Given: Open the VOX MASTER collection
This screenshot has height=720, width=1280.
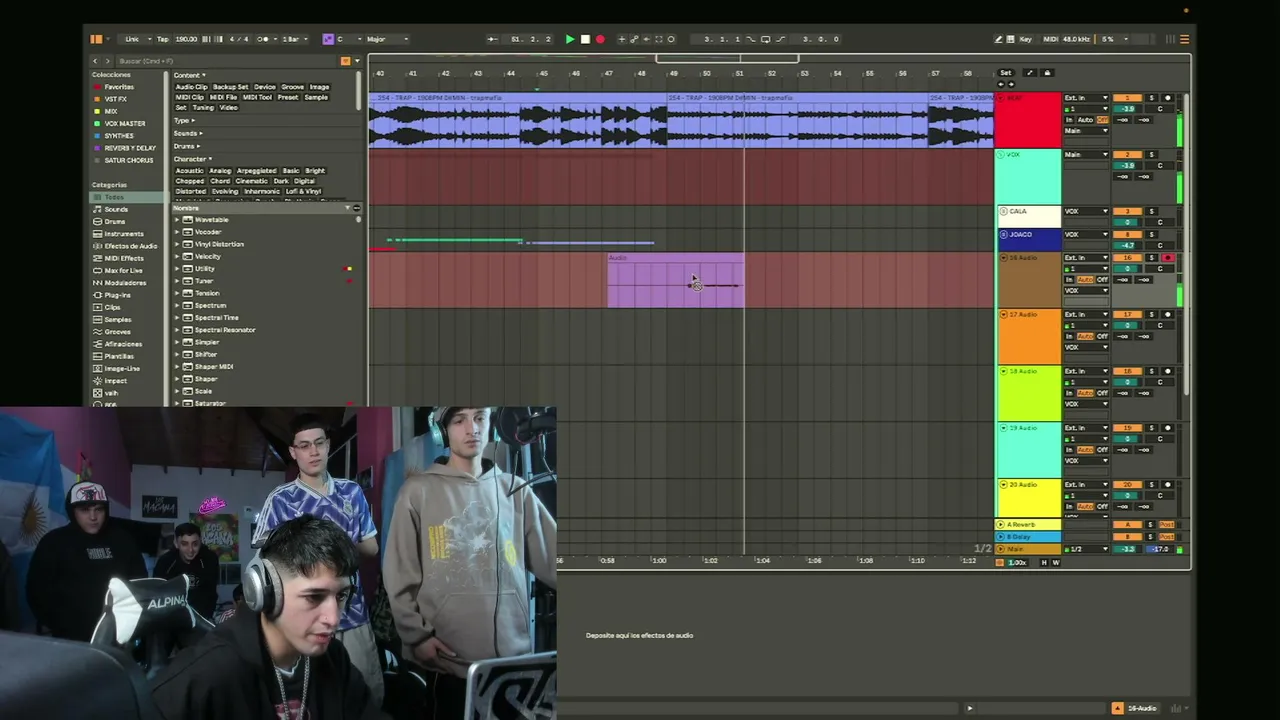Looking at the screenshot, I should (125, 123).
